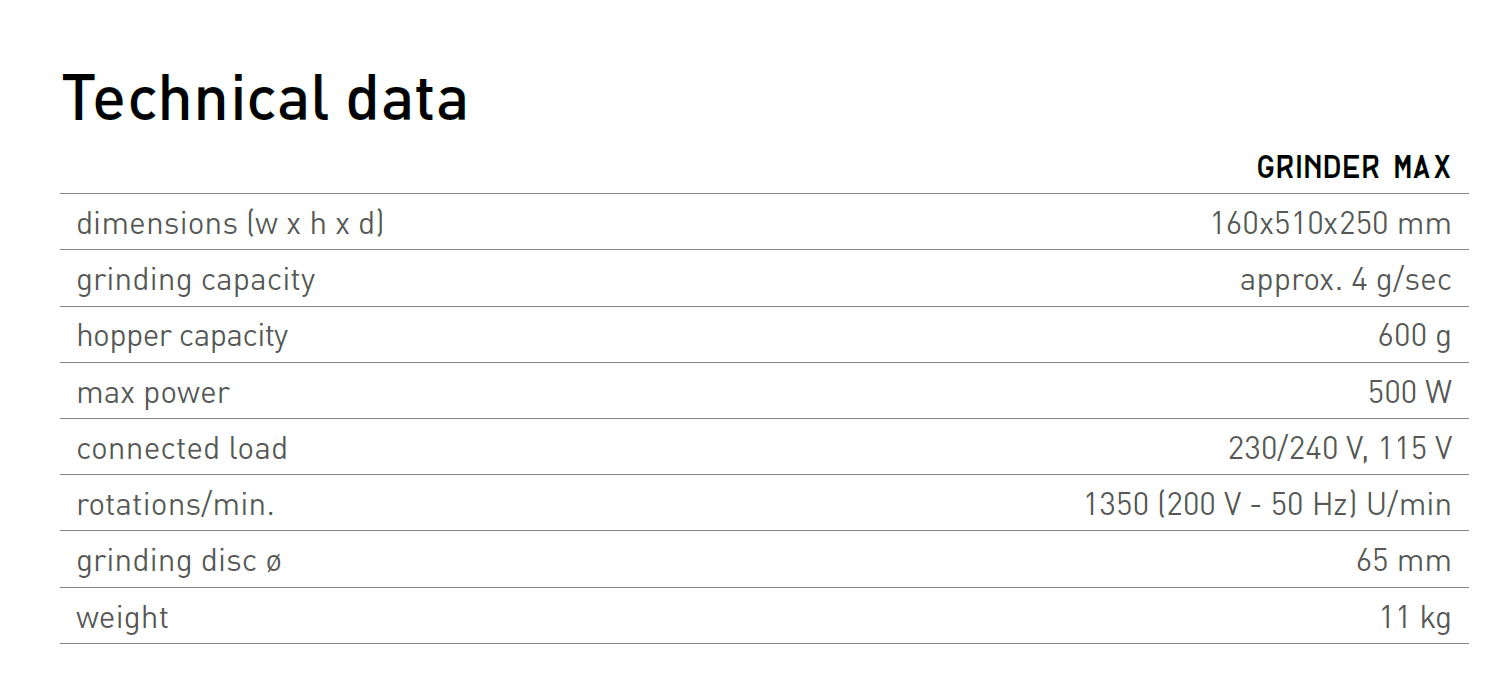
Task: Click the hopper capacity label
Action: (182, 336)
